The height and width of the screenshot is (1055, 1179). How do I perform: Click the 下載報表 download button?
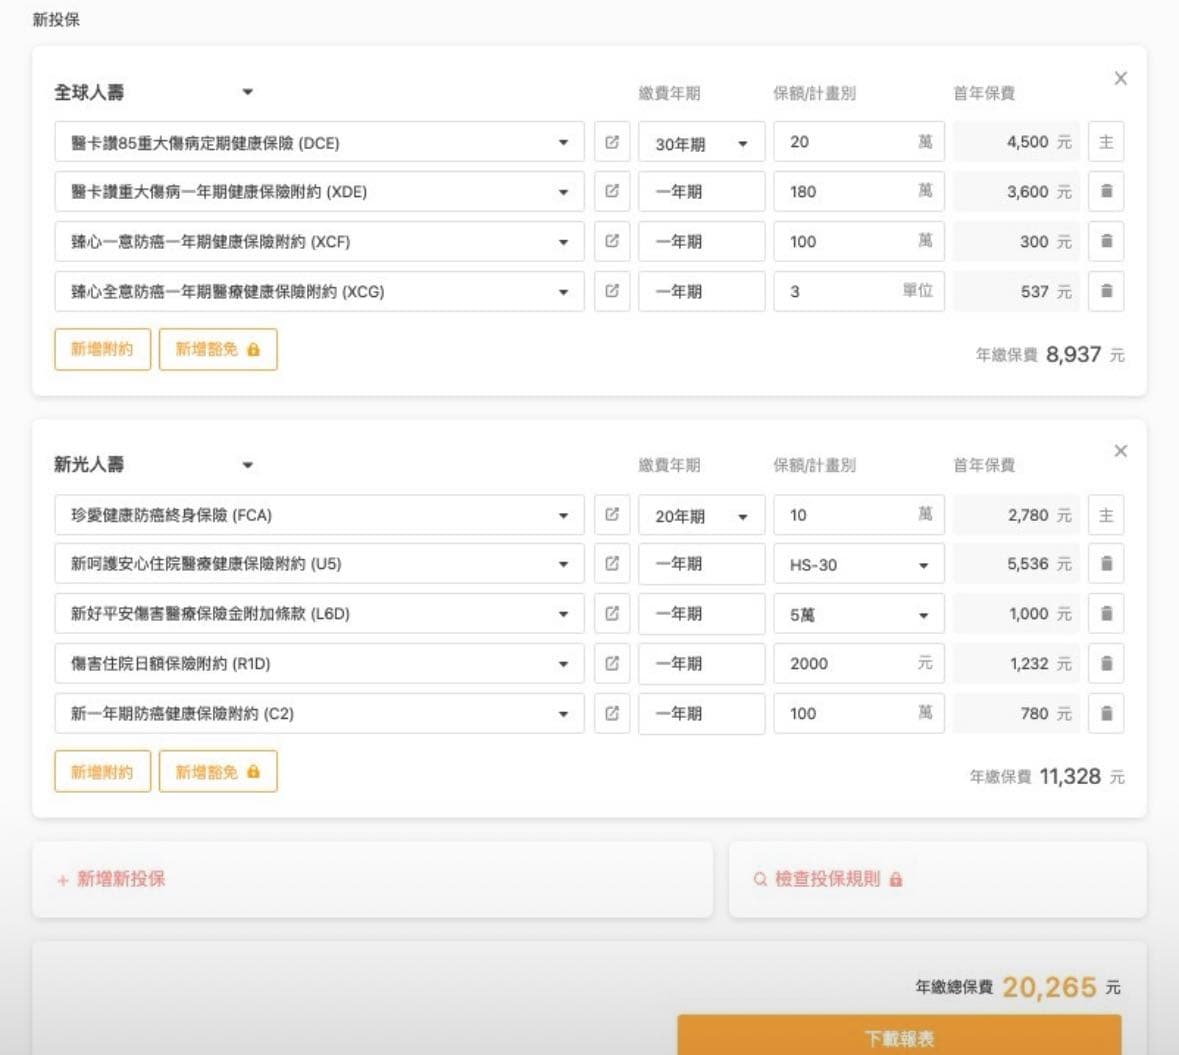click(x=898, y=1037)
